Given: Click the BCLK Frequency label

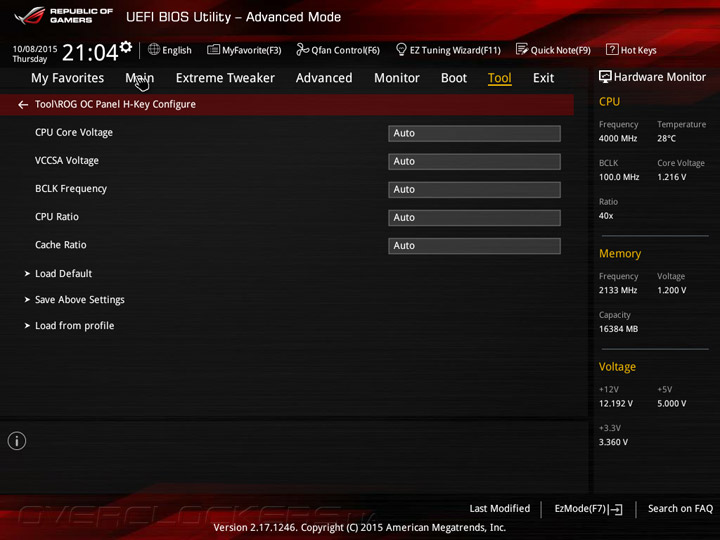Looking at the screenshot, I should click(x=71, y=189).
